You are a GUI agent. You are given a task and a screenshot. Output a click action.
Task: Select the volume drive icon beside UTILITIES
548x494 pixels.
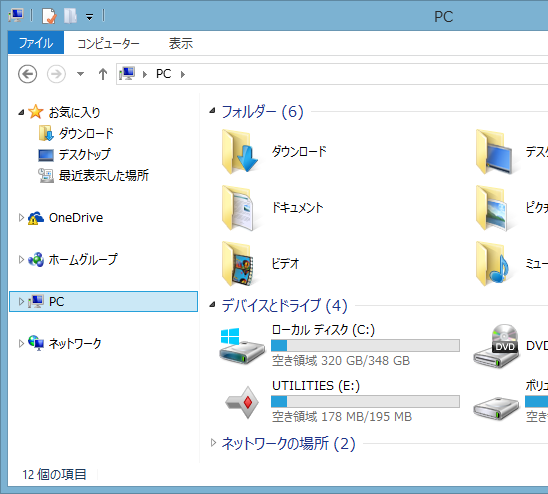pyautogui.click(x=496, y=408)
